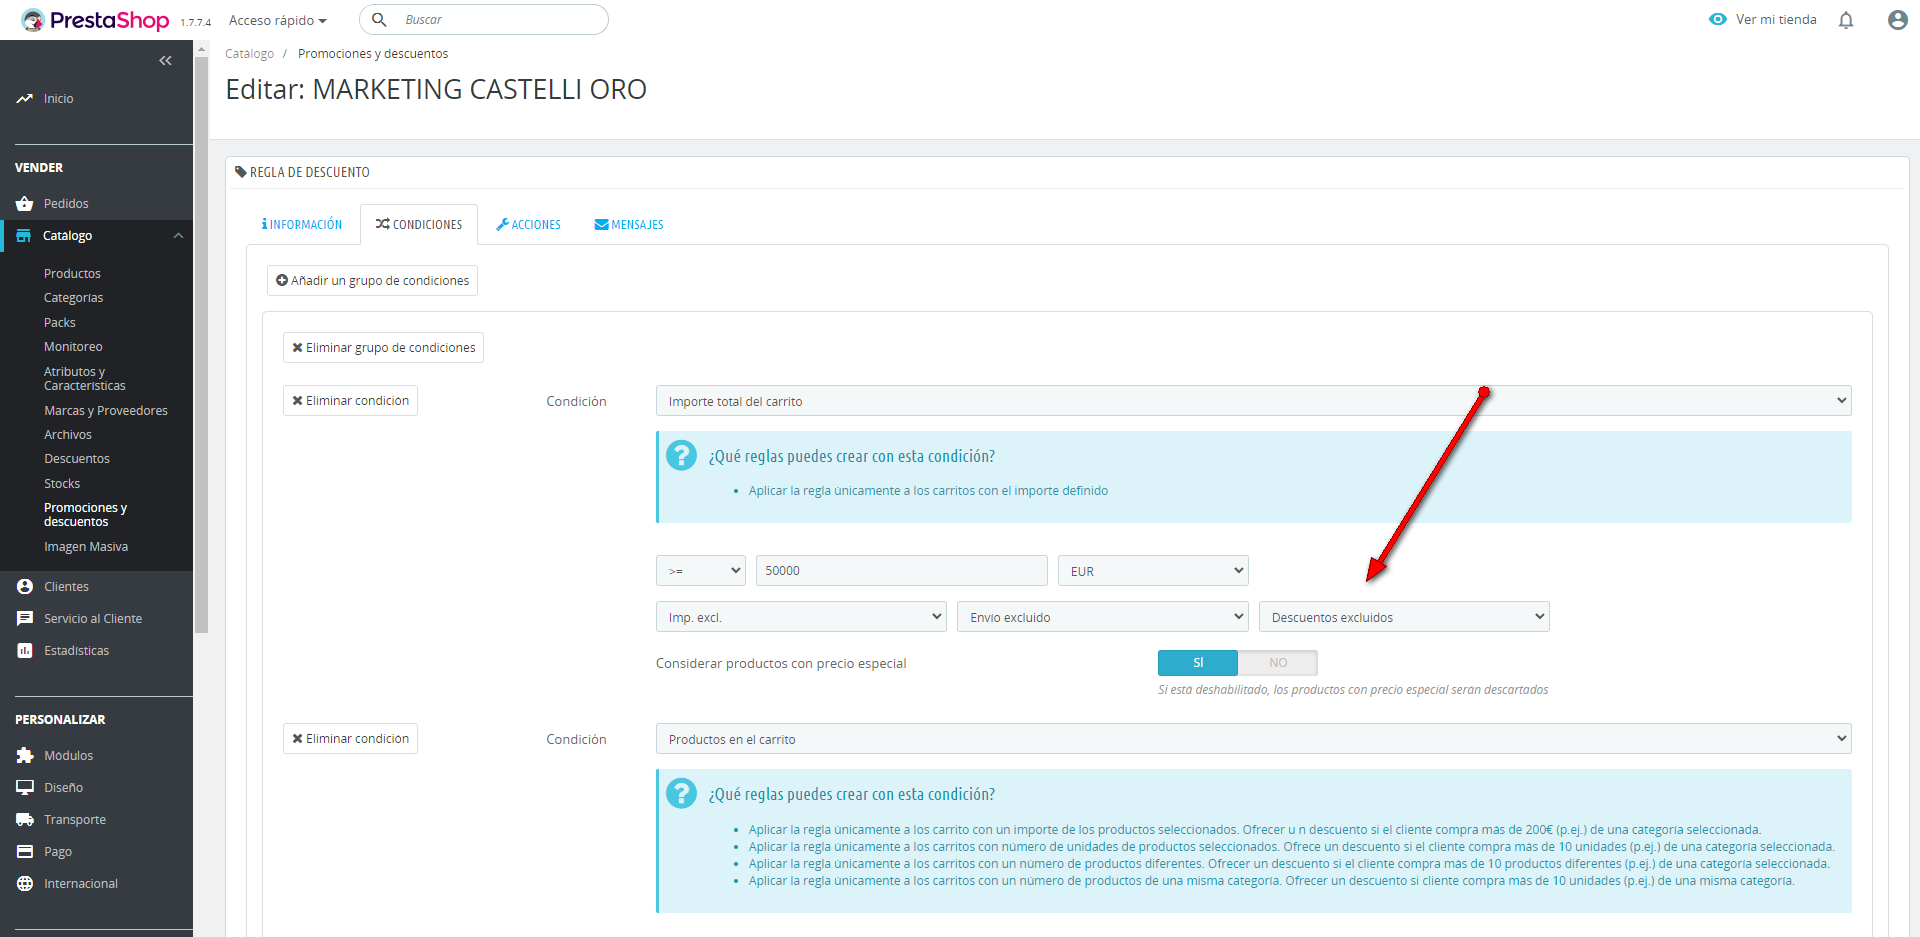Open the EUR currency dropdown
This screenshot has width=1920, height=937.
[x=1153, y=571]
